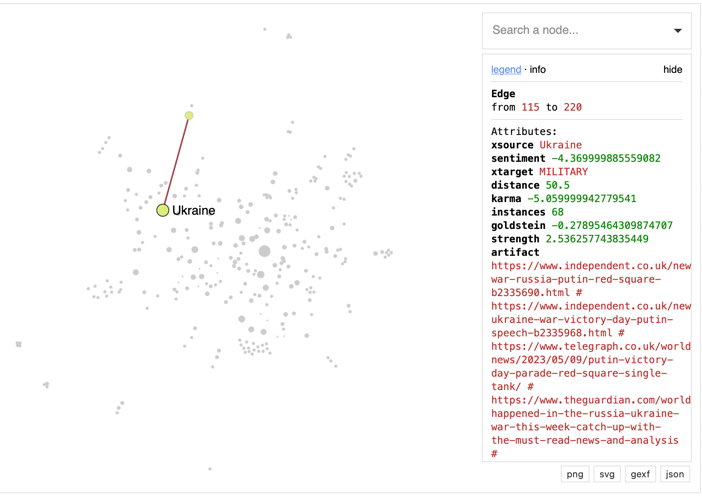Switch to the info tab
Image resolution: width=702 pixels, height=497 pixels.
pos(538,70)
